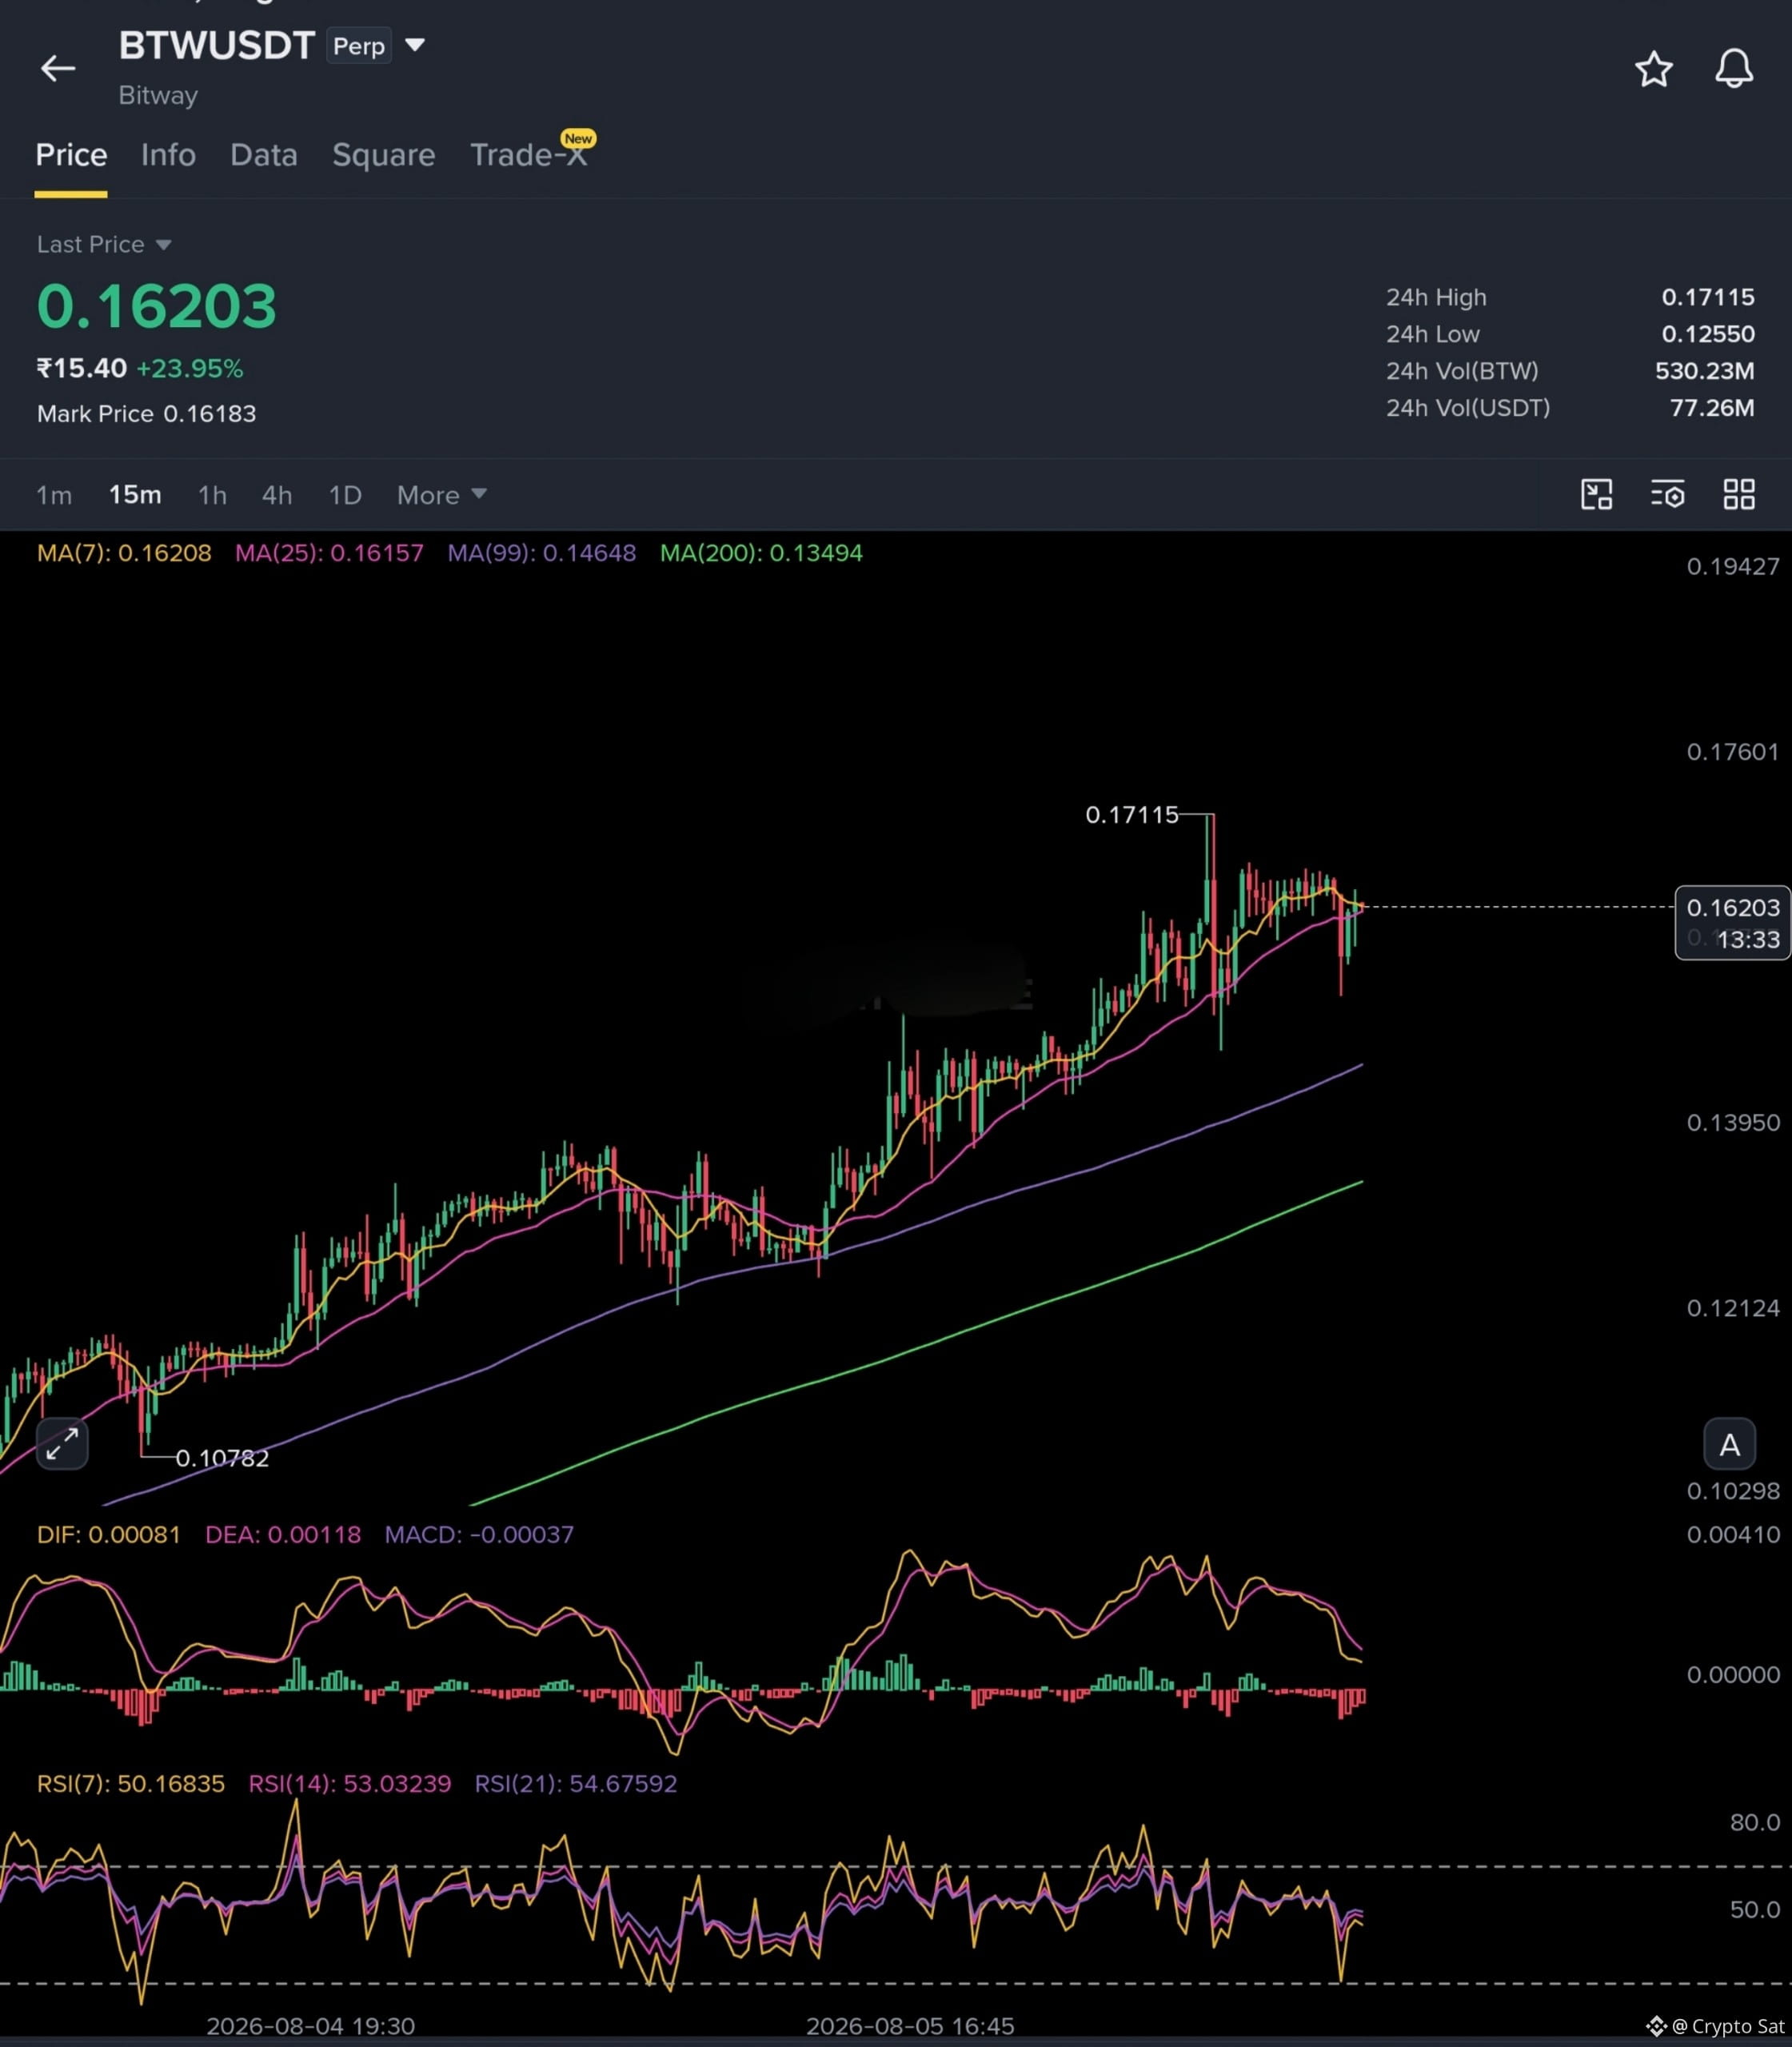Switch to the Info tab
The width and height of the screenshot is (1792, 2047).
(168, 155)
